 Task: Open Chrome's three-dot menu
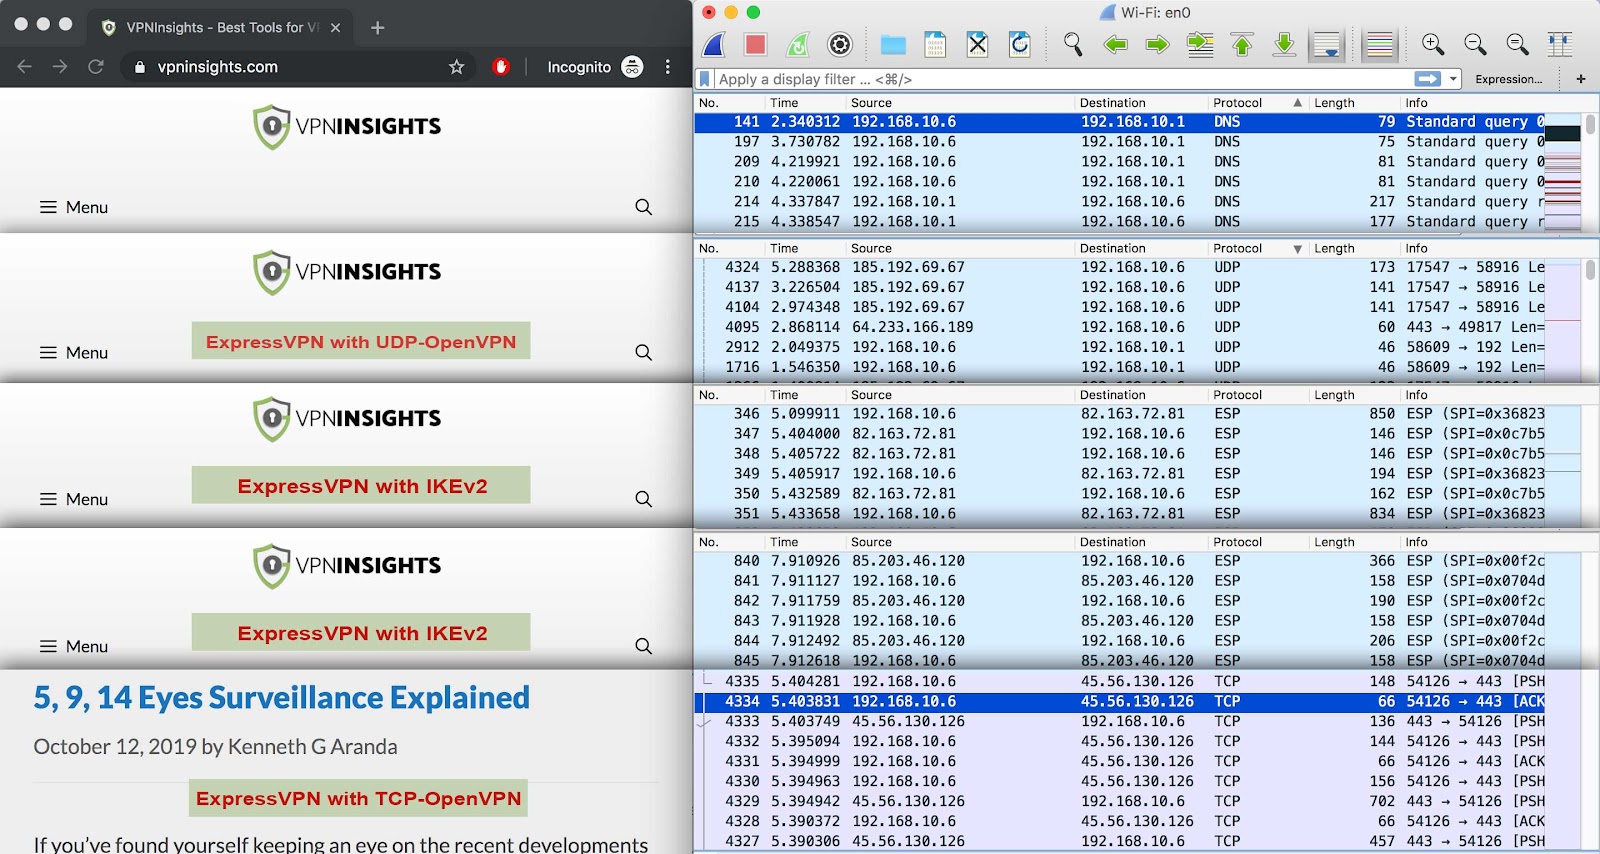click(x=668, y=67)
